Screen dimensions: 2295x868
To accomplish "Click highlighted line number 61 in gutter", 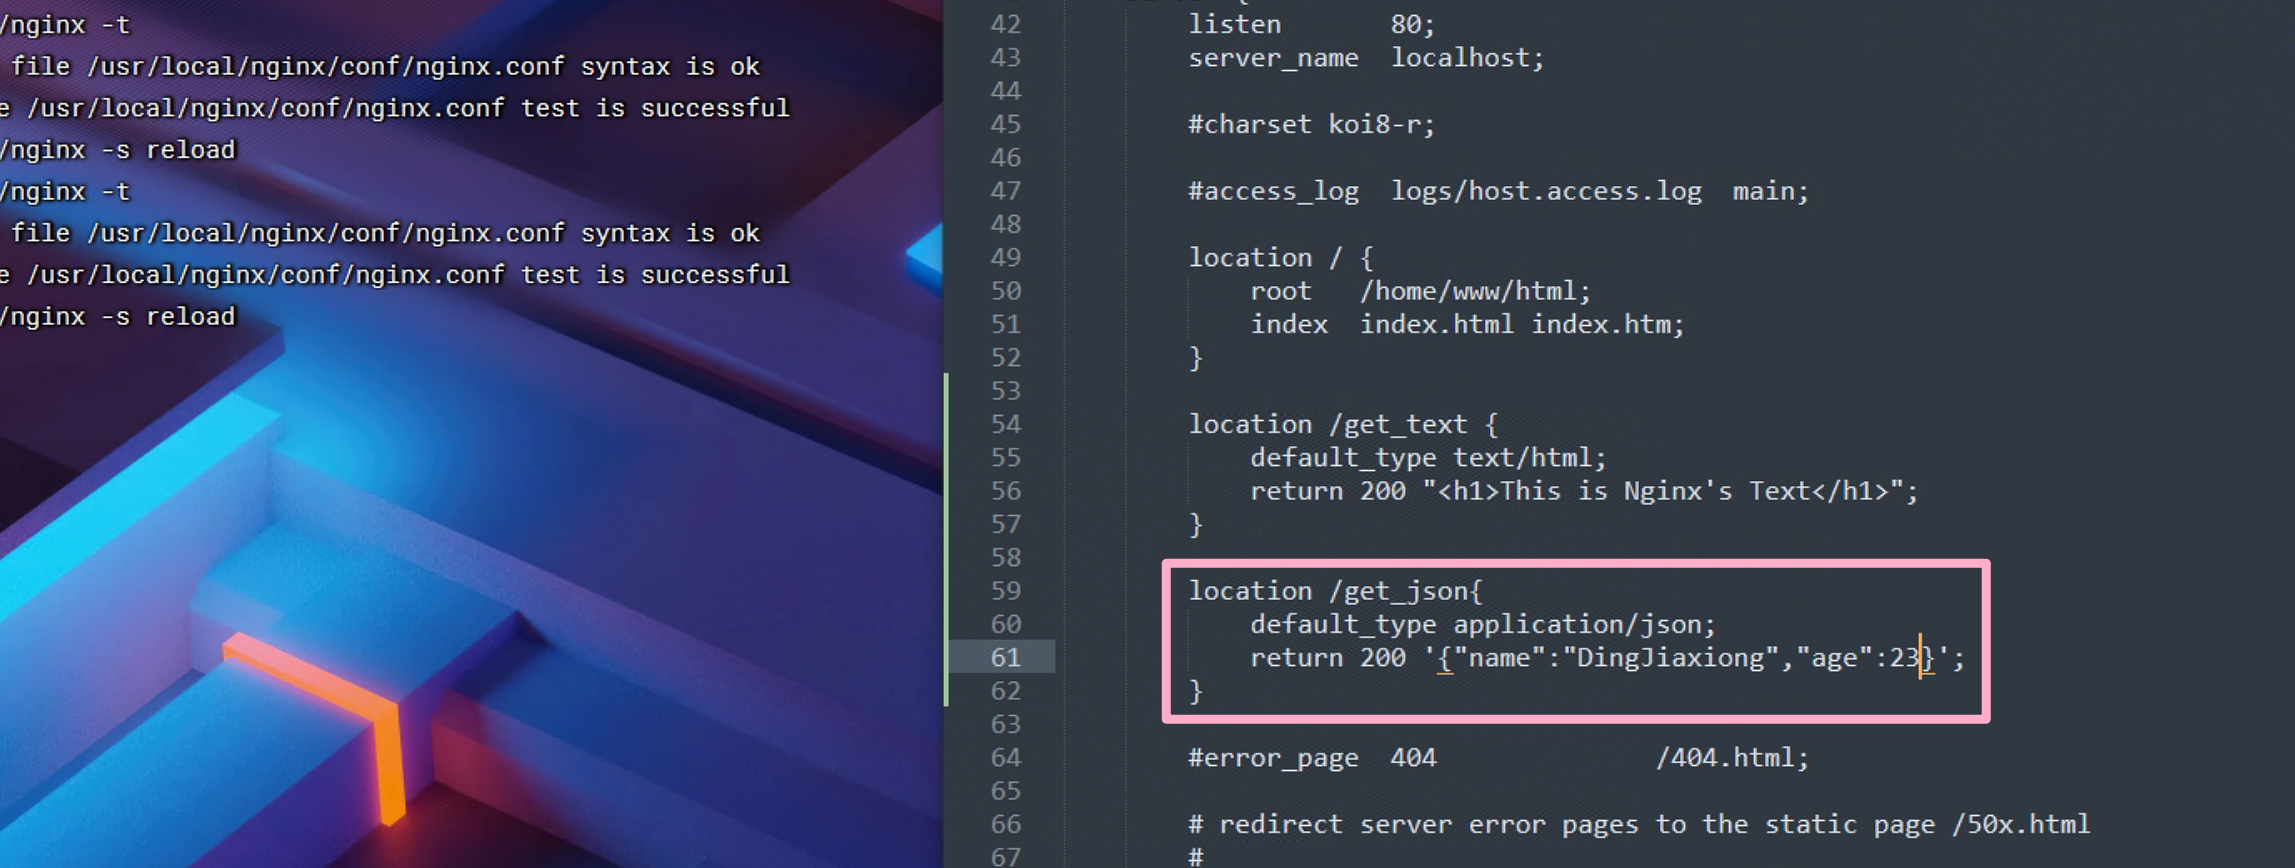I will tap(1005, 658).
